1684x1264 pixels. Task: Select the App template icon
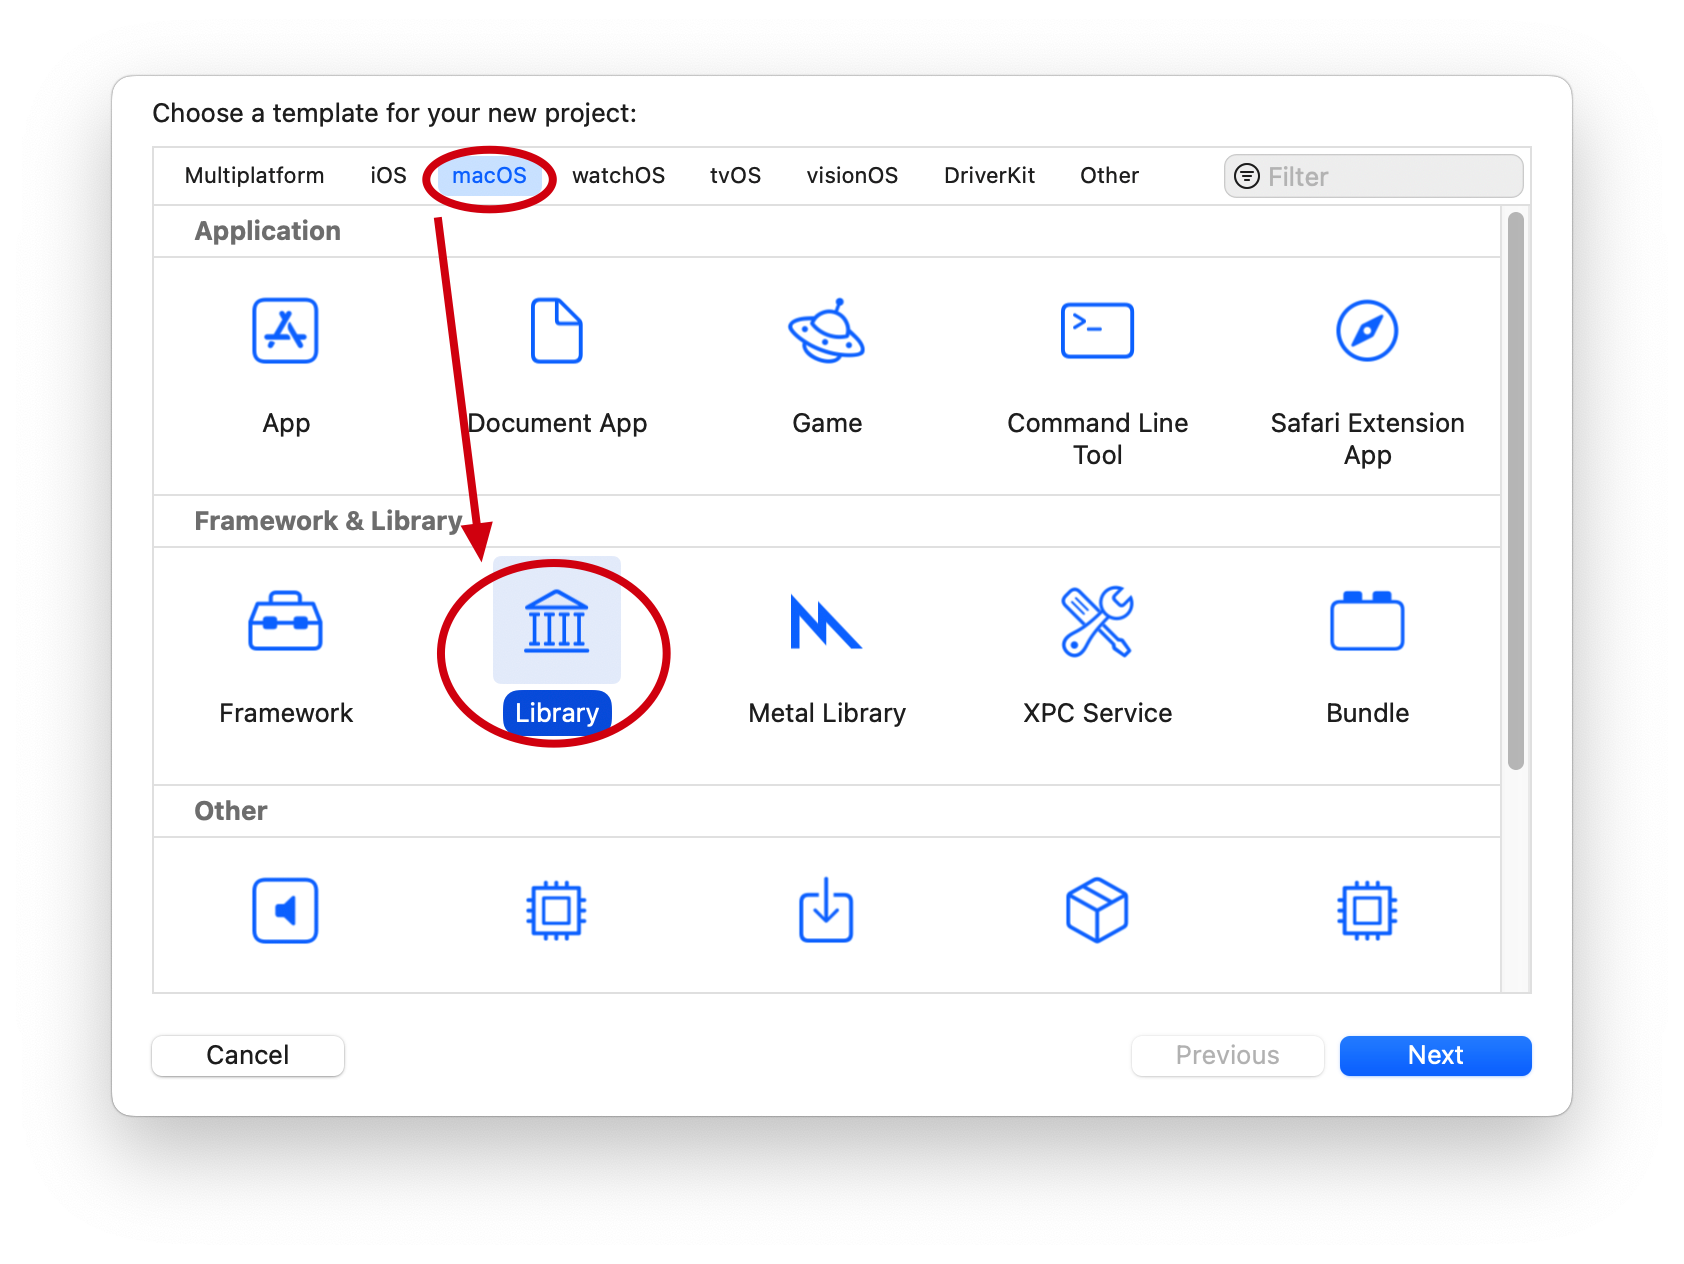tap(285, 331)
